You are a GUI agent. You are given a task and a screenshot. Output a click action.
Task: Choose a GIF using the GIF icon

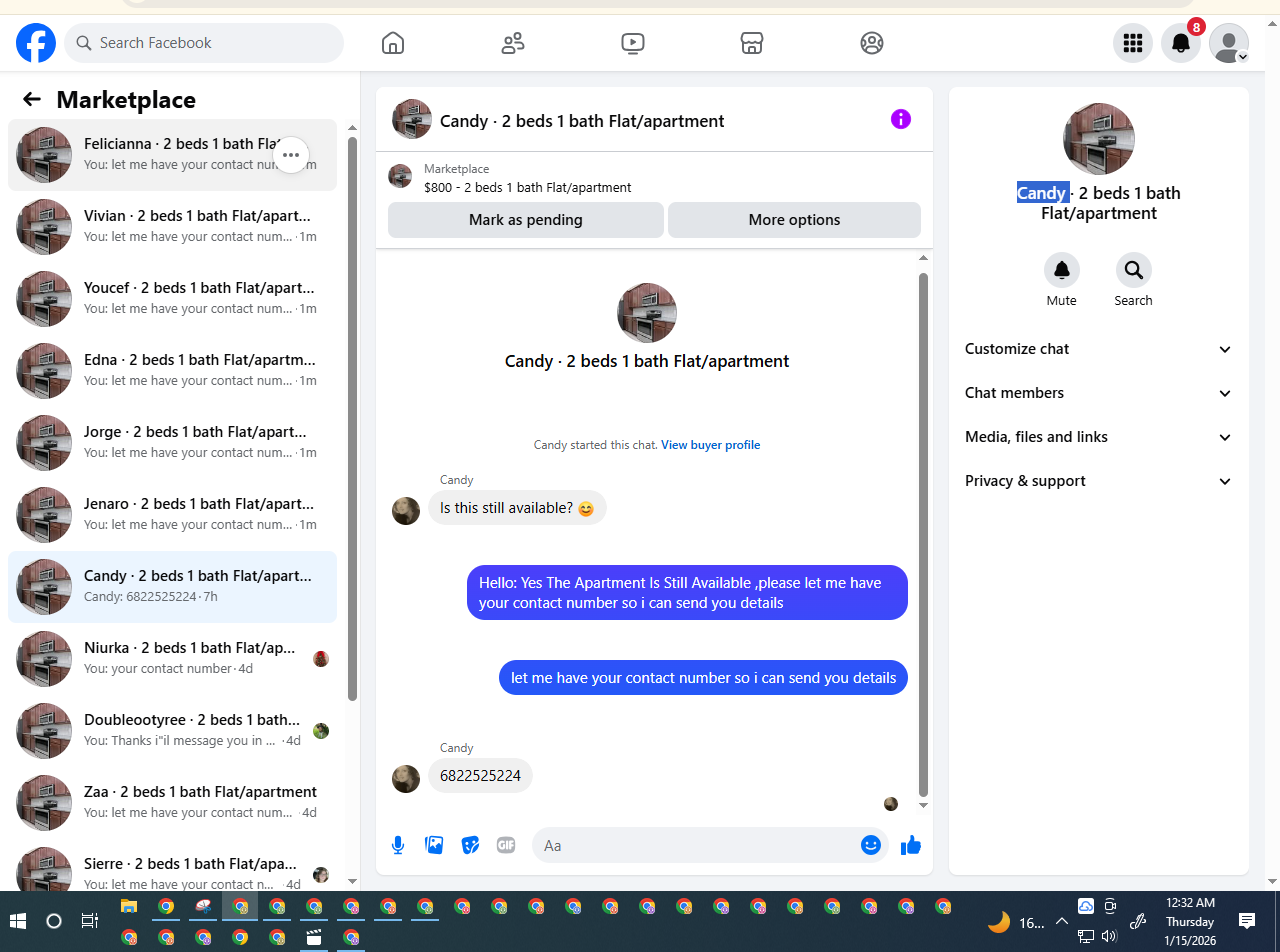506,845
